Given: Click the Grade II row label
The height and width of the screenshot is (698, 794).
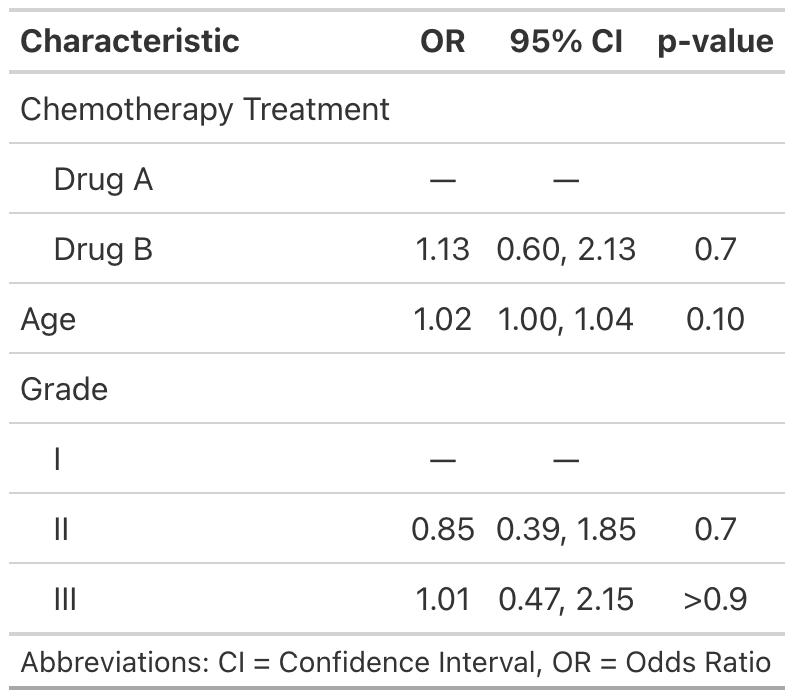Looking at the screenshot, I should [61, 529].
